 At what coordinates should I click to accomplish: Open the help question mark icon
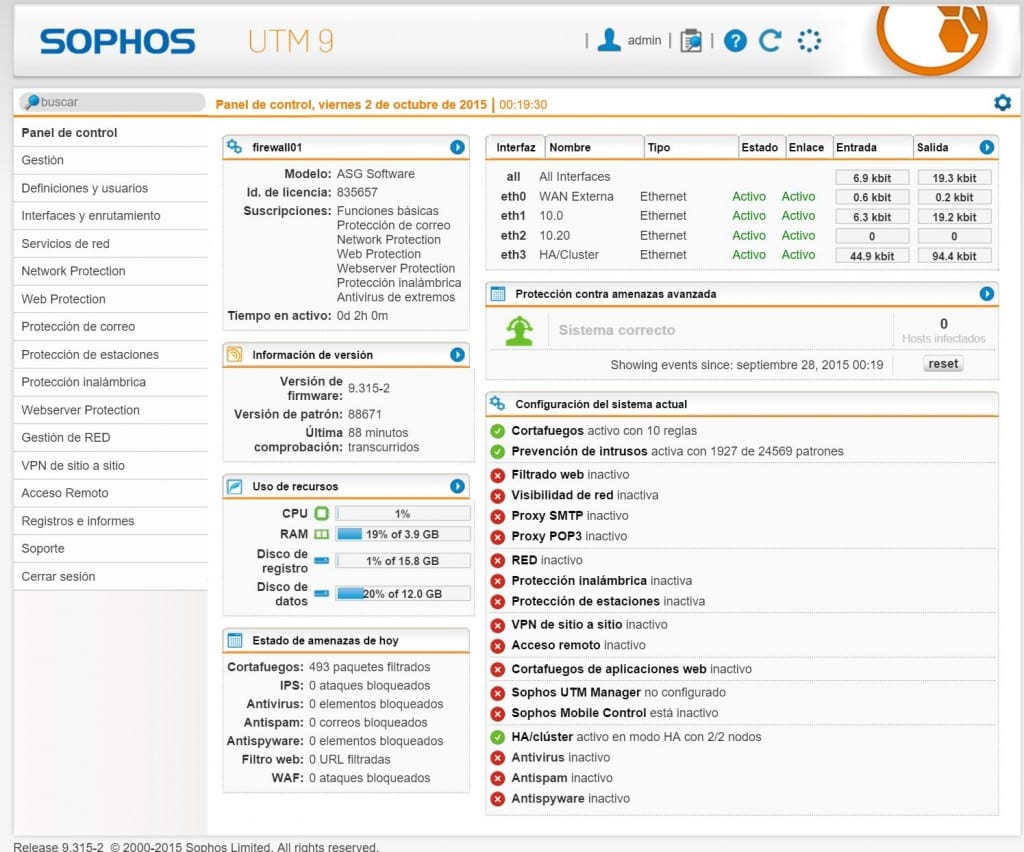click(735, 41)
